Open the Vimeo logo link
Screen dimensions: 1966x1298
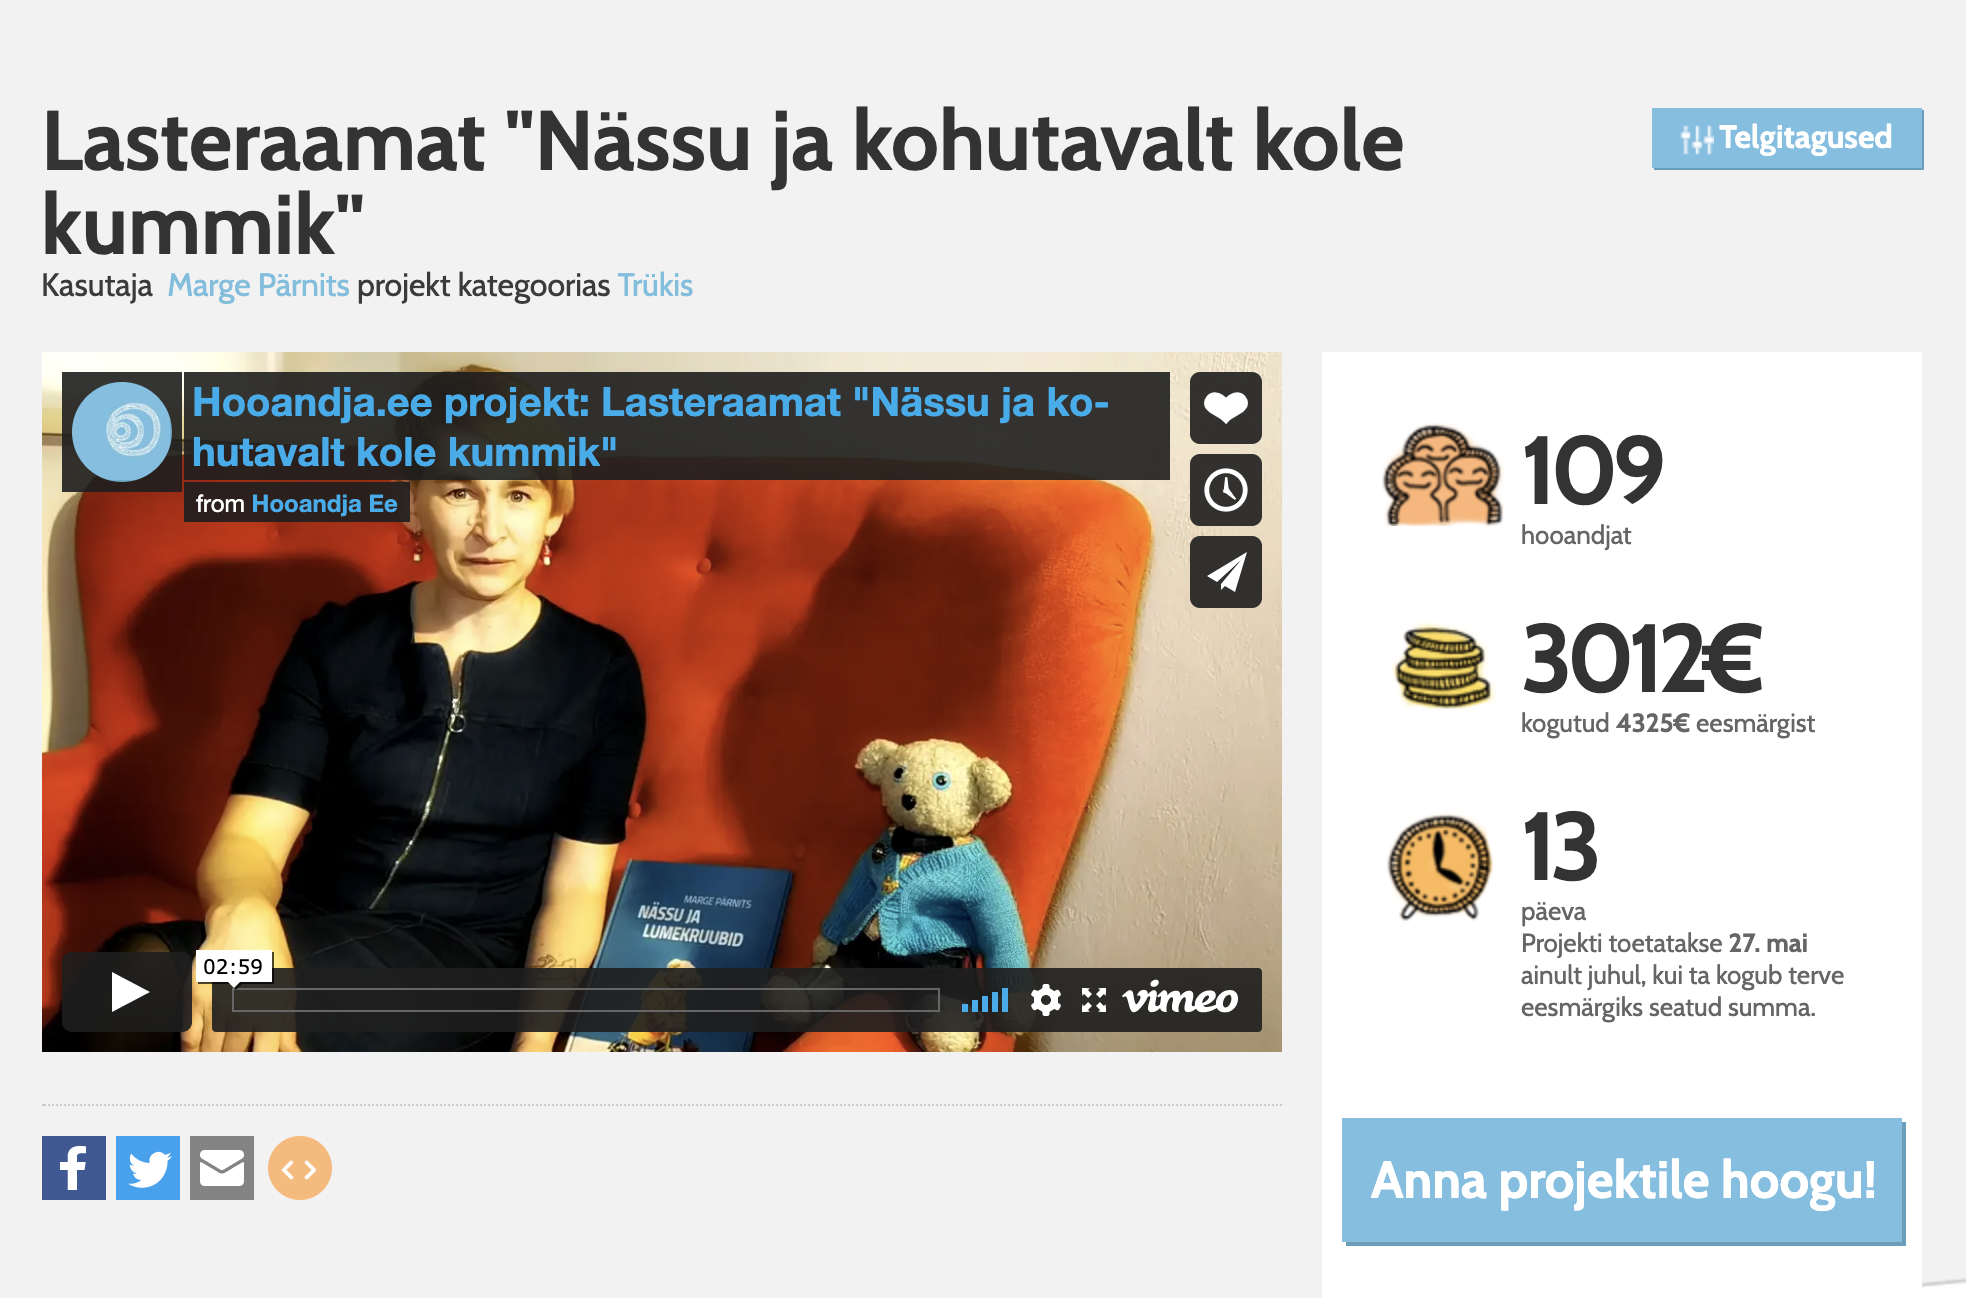click(x=1180, y=999)
